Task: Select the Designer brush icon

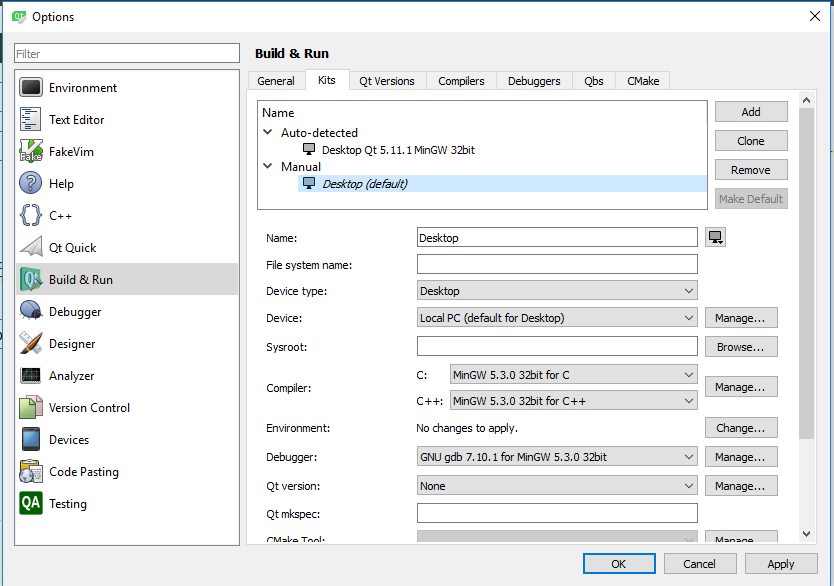Action: tap(31, 344)
